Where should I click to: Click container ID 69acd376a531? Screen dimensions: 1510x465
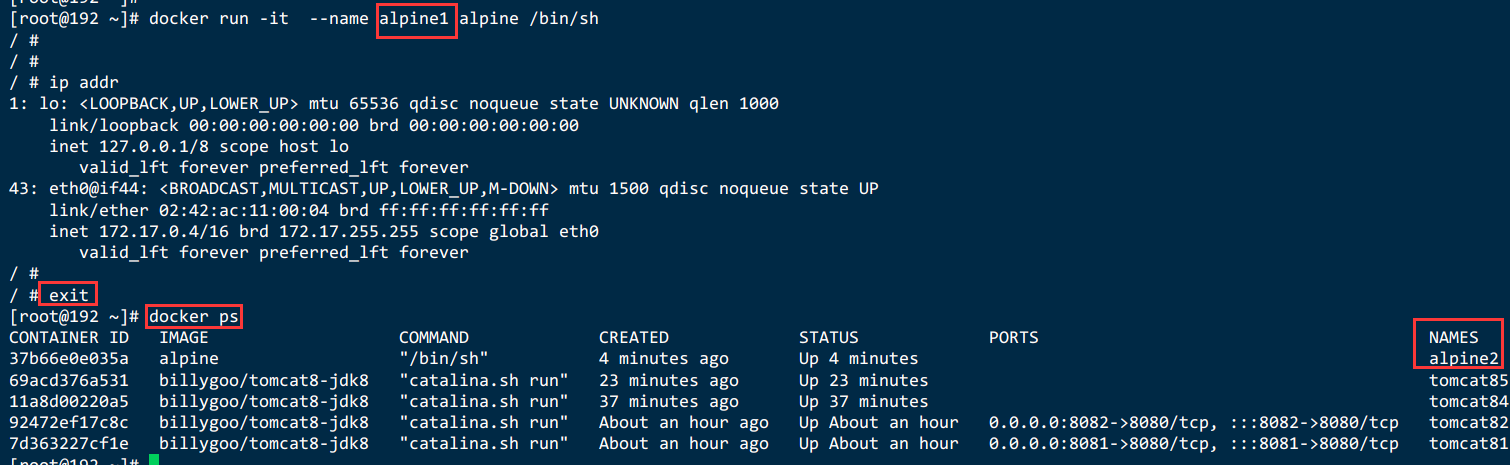click(x=69, y=380)
